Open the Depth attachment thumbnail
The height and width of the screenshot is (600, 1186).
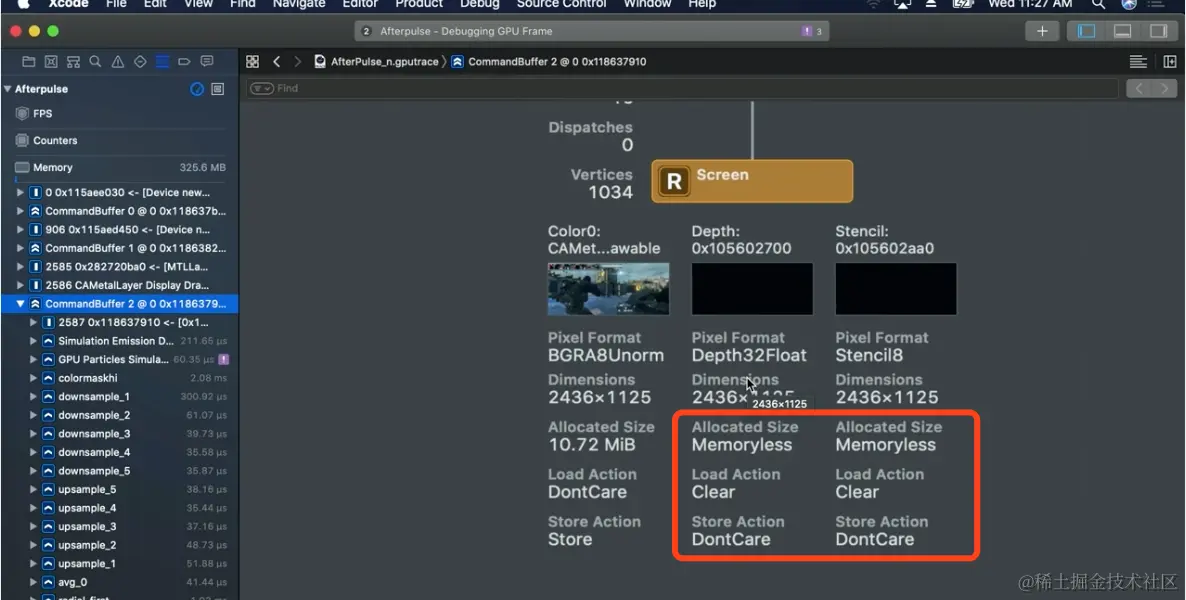tap(752, 289)
